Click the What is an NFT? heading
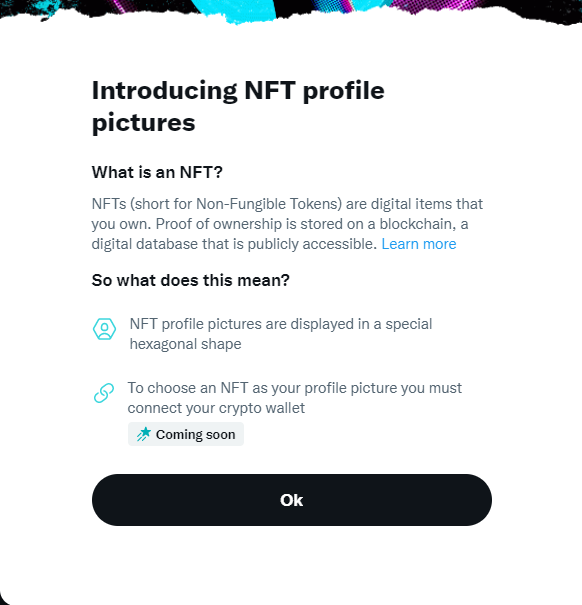The image size is (582, 605). pos(157,172)
